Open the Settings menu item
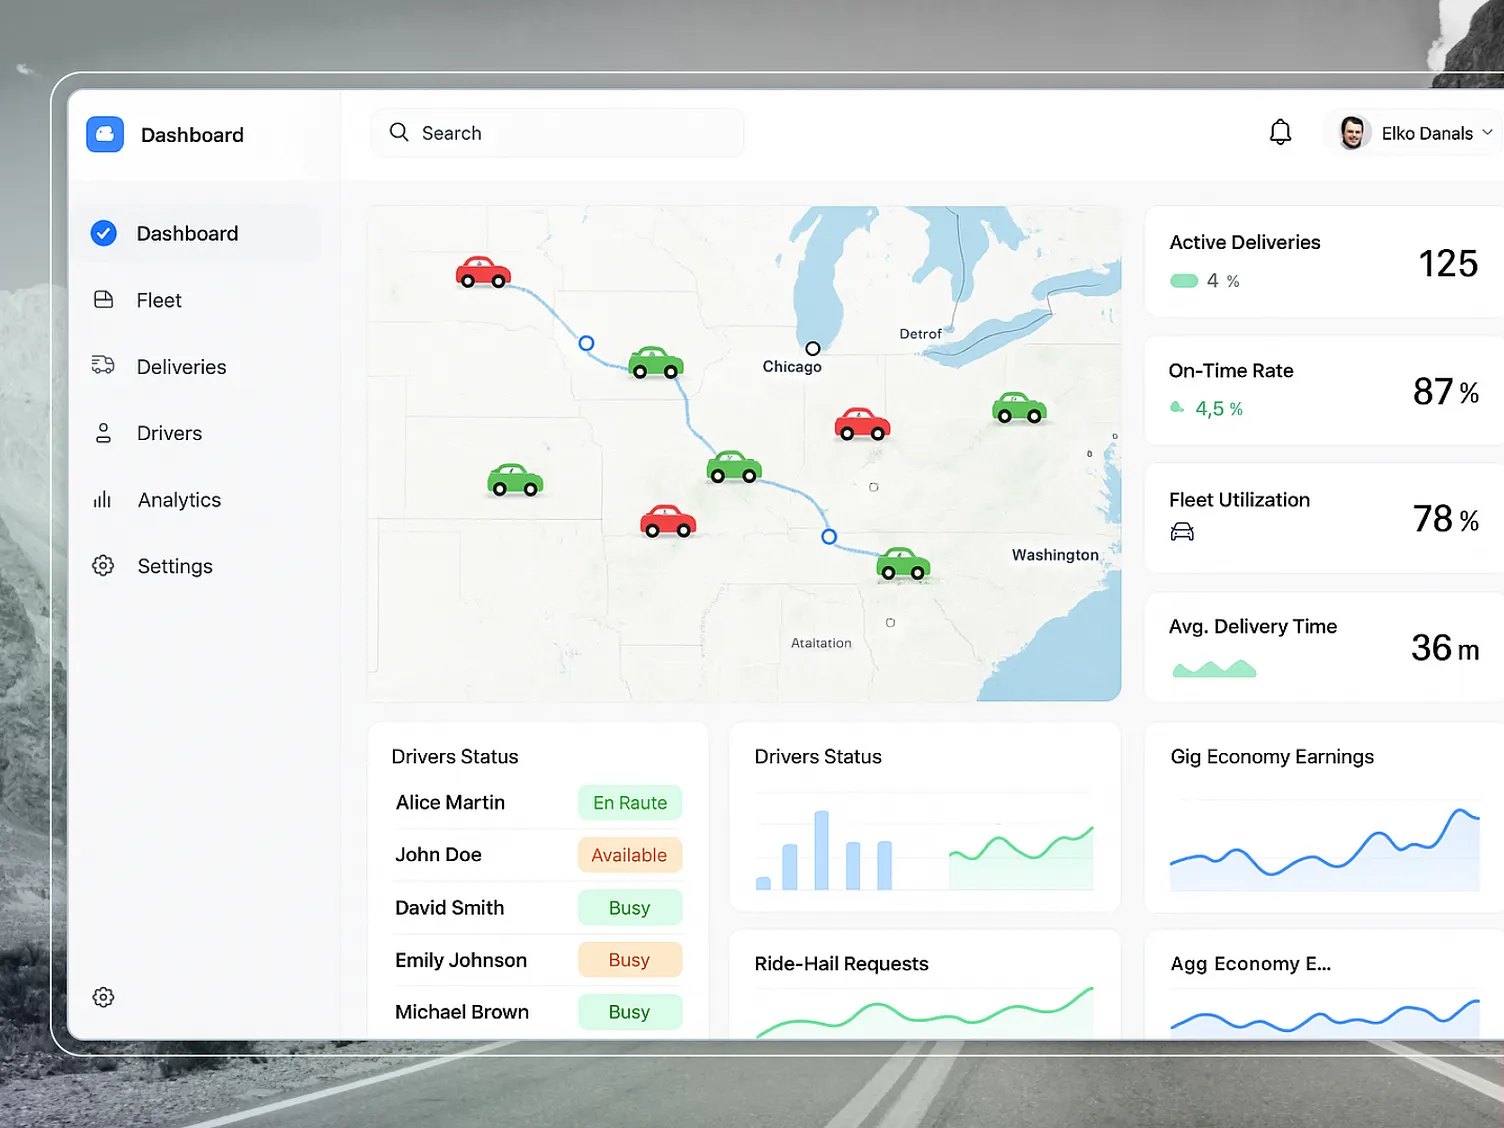 (x=175, y=566)
